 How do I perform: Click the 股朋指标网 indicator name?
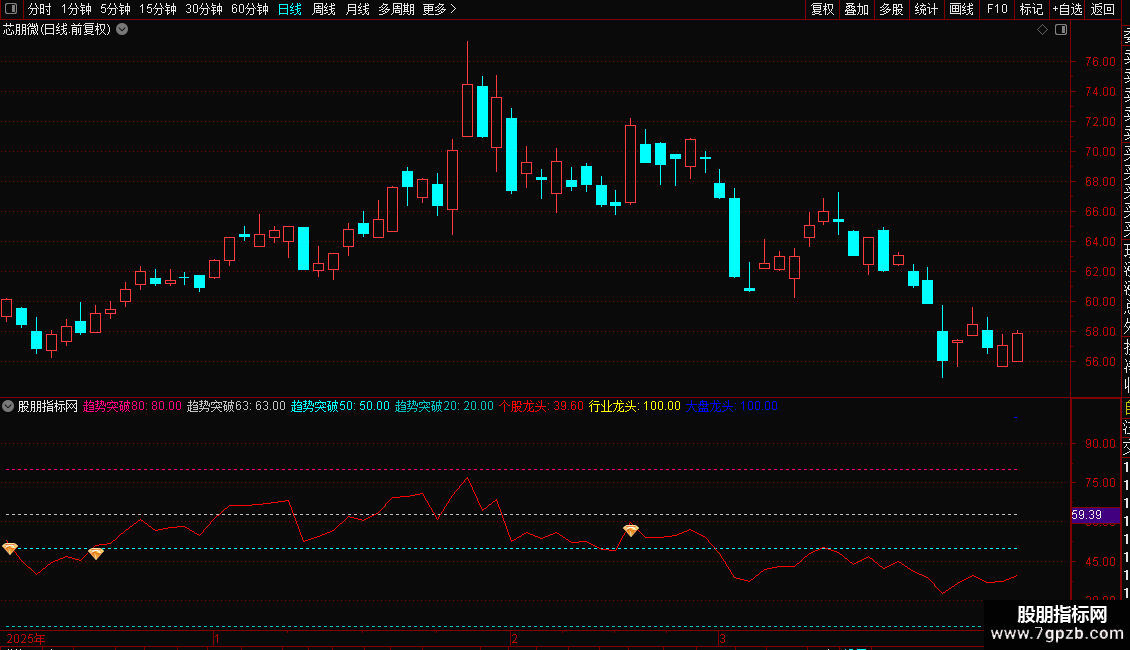[48, 406]
